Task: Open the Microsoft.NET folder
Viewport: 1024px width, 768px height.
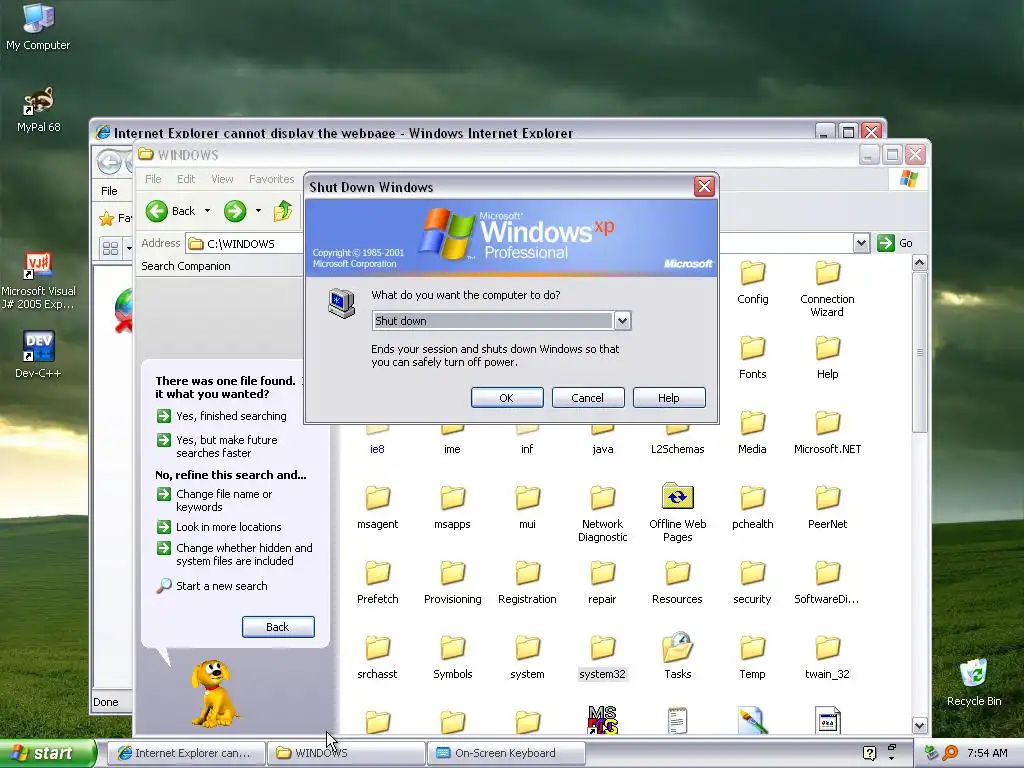Action: (827, 432)
